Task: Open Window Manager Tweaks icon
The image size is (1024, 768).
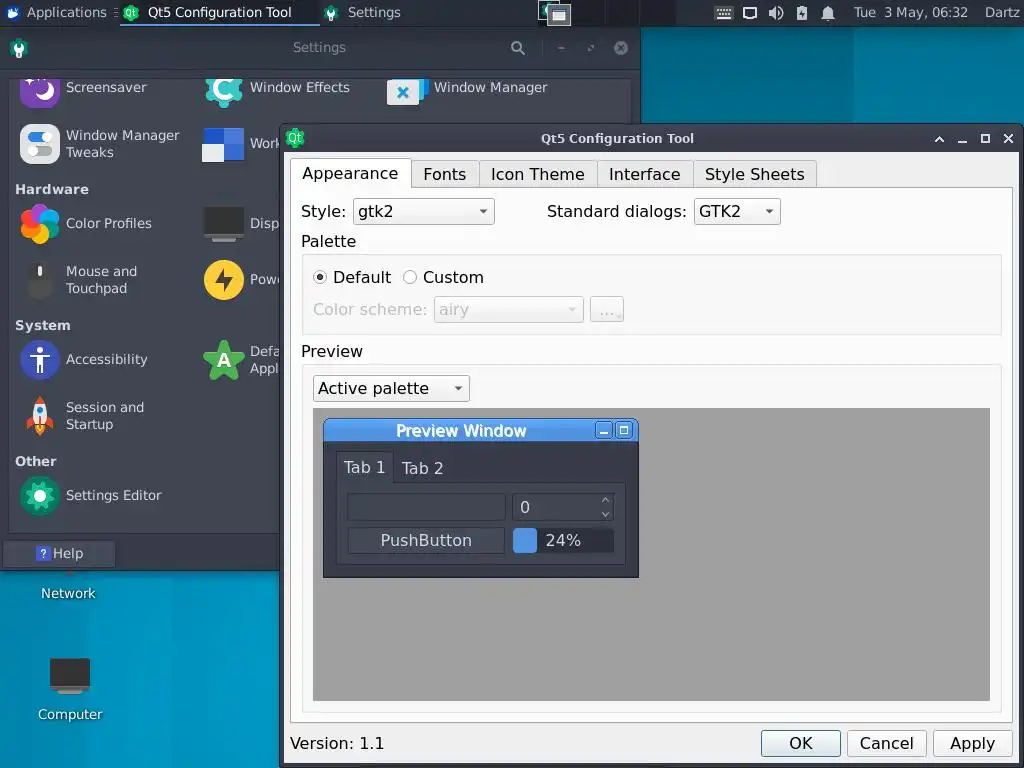Action: (39, 144)
